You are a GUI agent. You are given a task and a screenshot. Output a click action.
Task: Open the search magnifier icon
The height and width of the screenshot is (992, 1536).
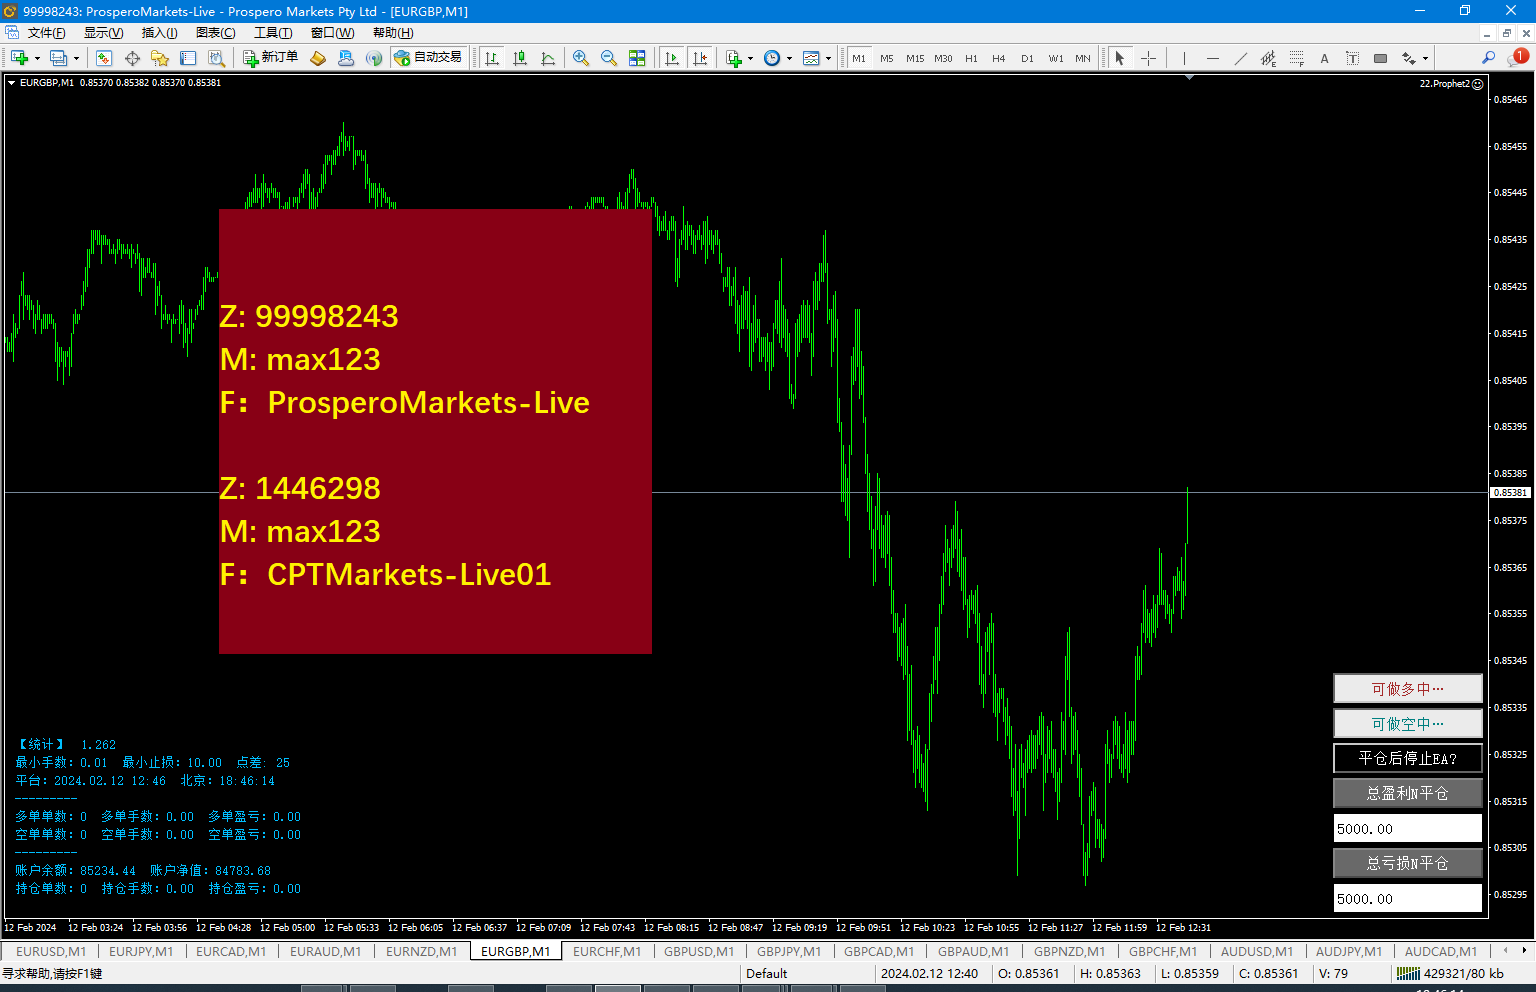pos(1488,58)
